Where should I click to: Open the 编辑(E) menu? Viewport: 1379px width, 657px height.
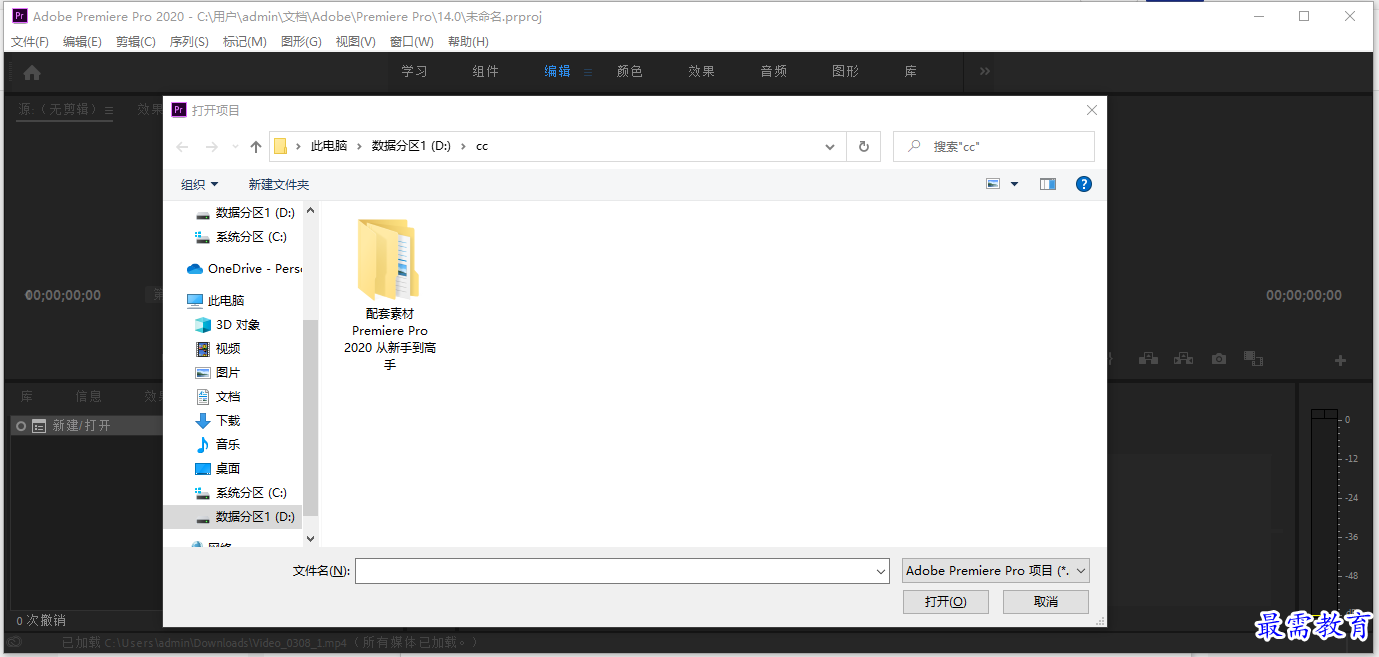pyautogui.click(x=82, y=41)
